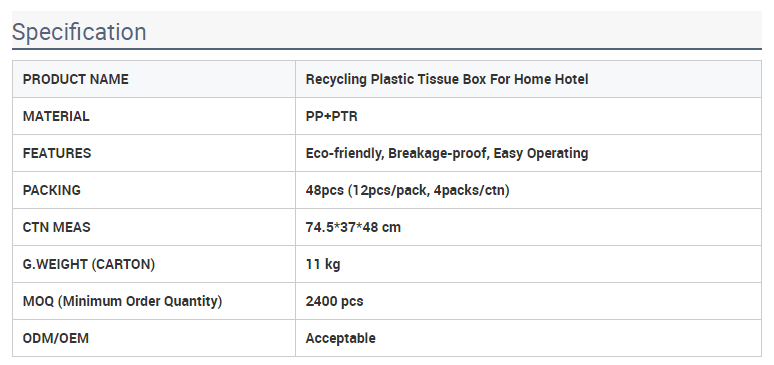Viewport: 774px width, 365px height.
Task: Click the 74.5*37*48 cm measurement
Action: coord(353,227)
